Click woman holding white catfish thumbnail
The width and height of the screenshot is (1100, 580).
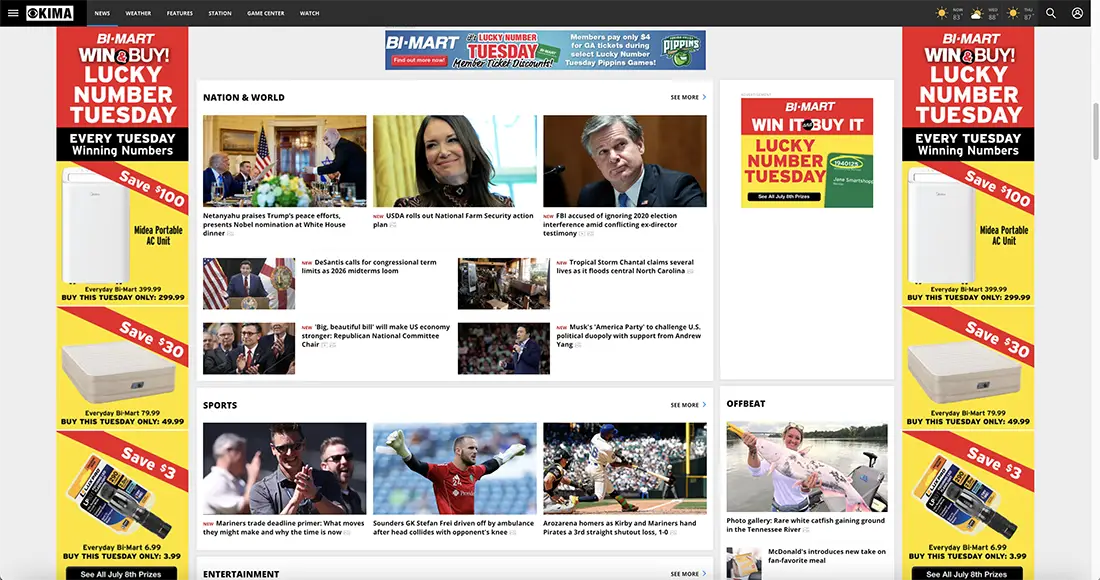[x=807, y=466]
